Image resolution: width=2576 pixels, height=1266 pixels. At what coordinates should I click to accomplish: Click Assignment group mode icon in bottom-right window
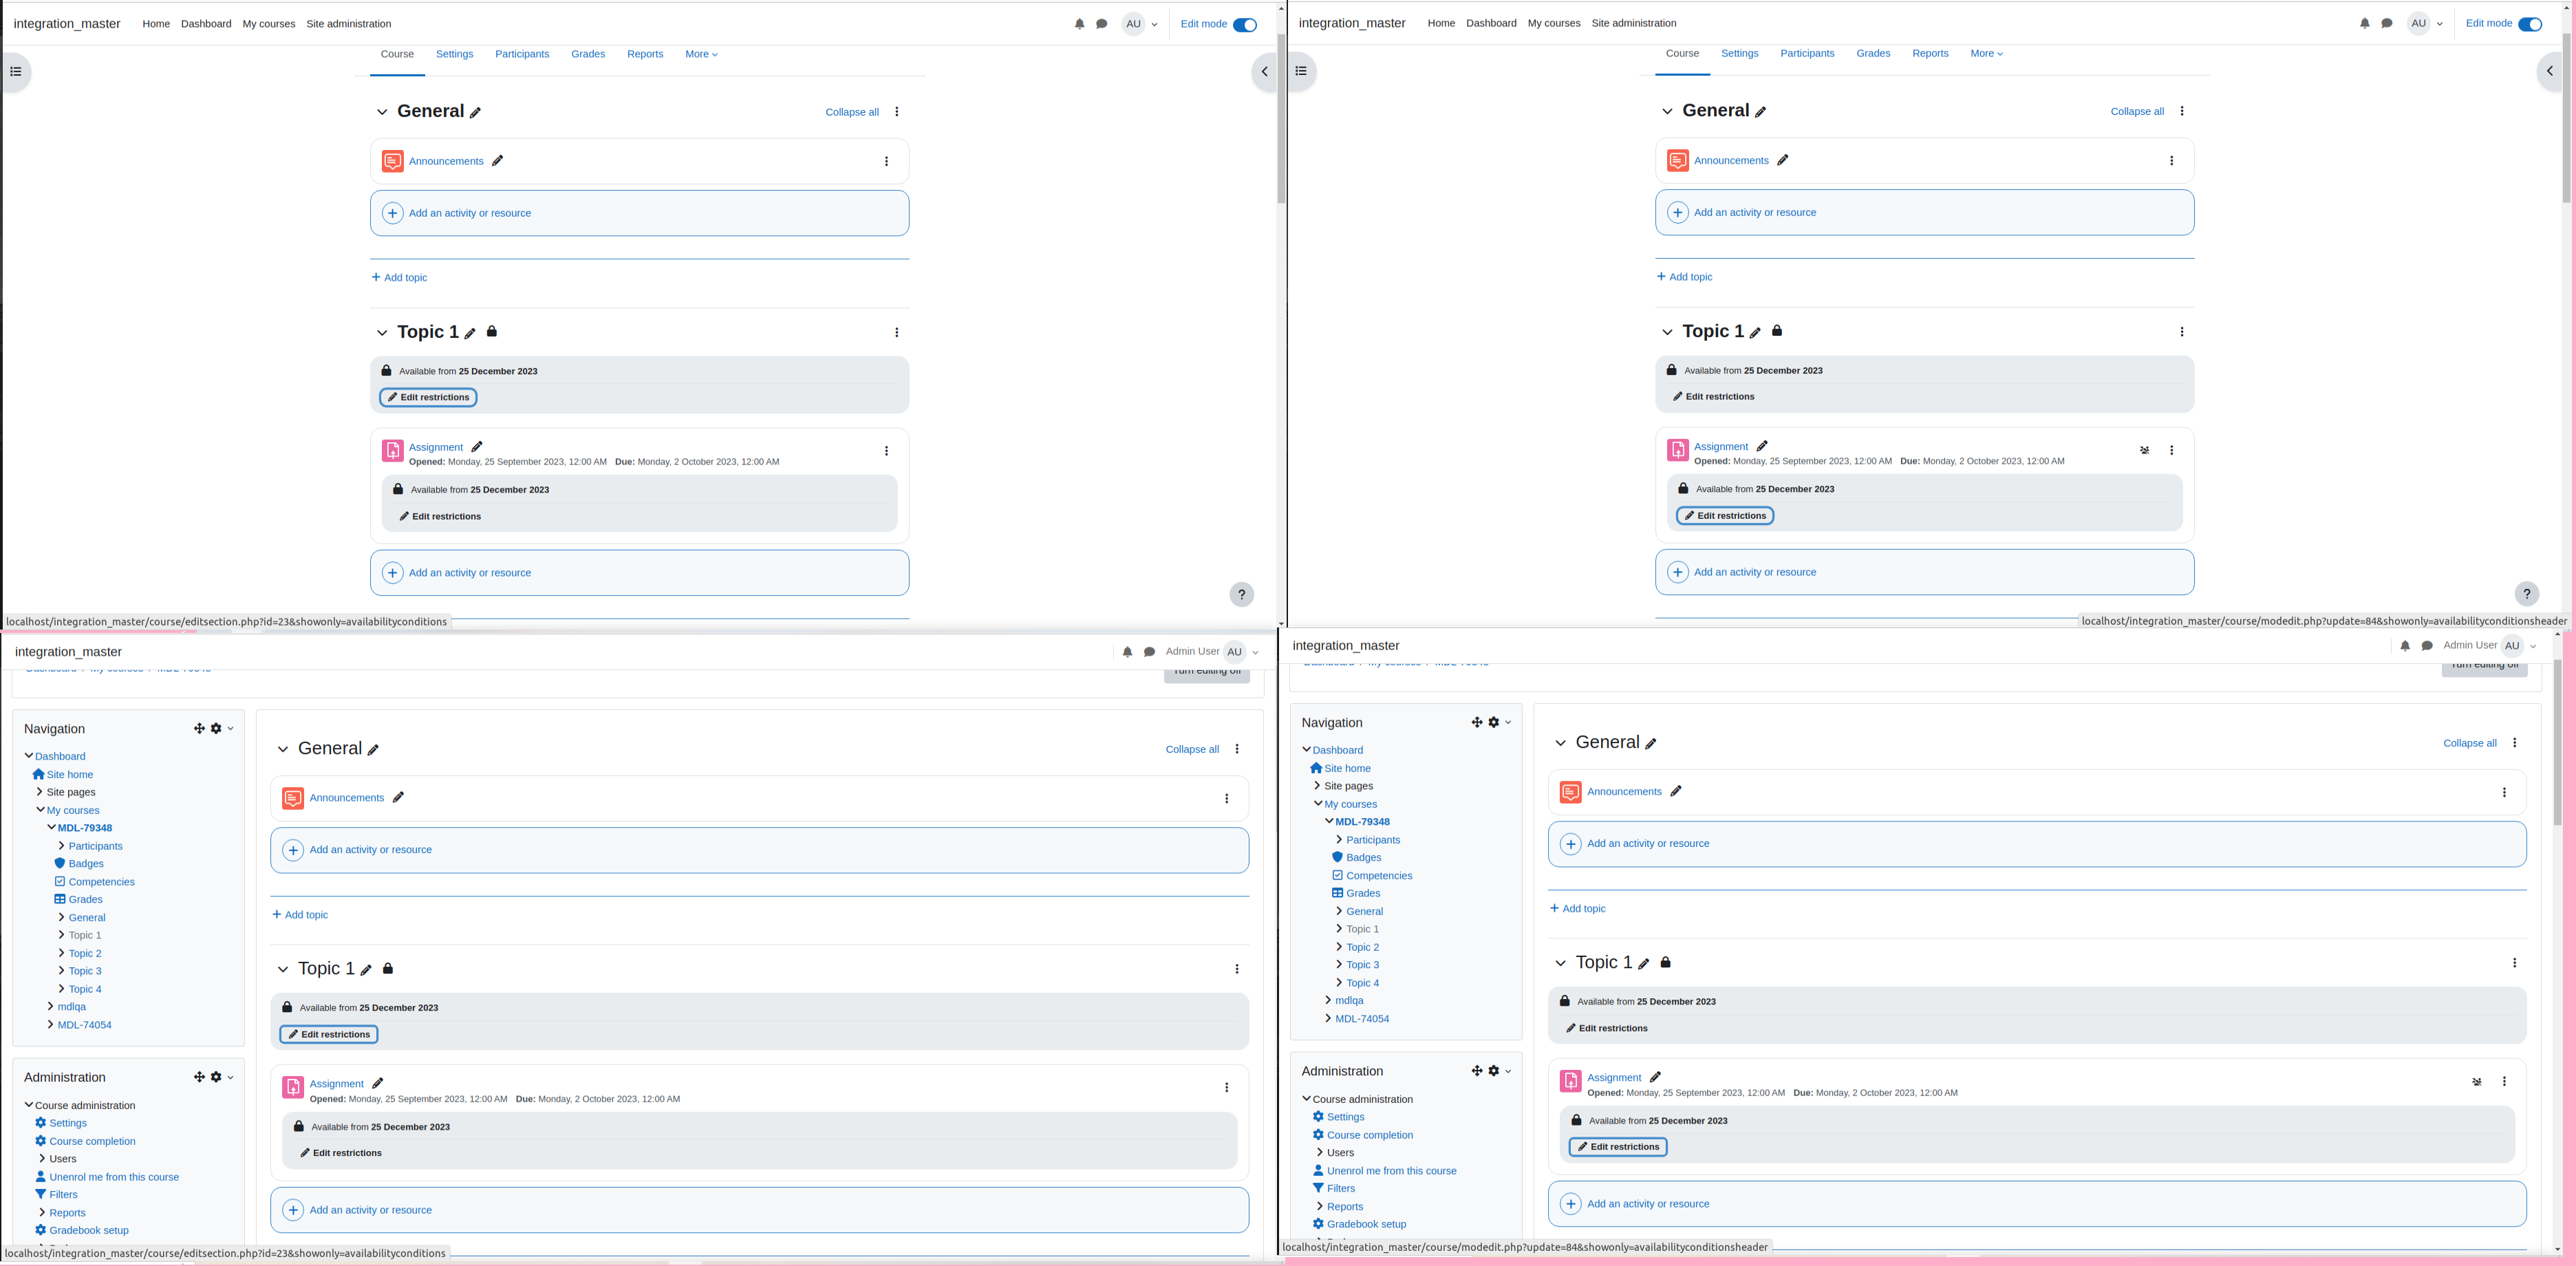(2477, 1082)
